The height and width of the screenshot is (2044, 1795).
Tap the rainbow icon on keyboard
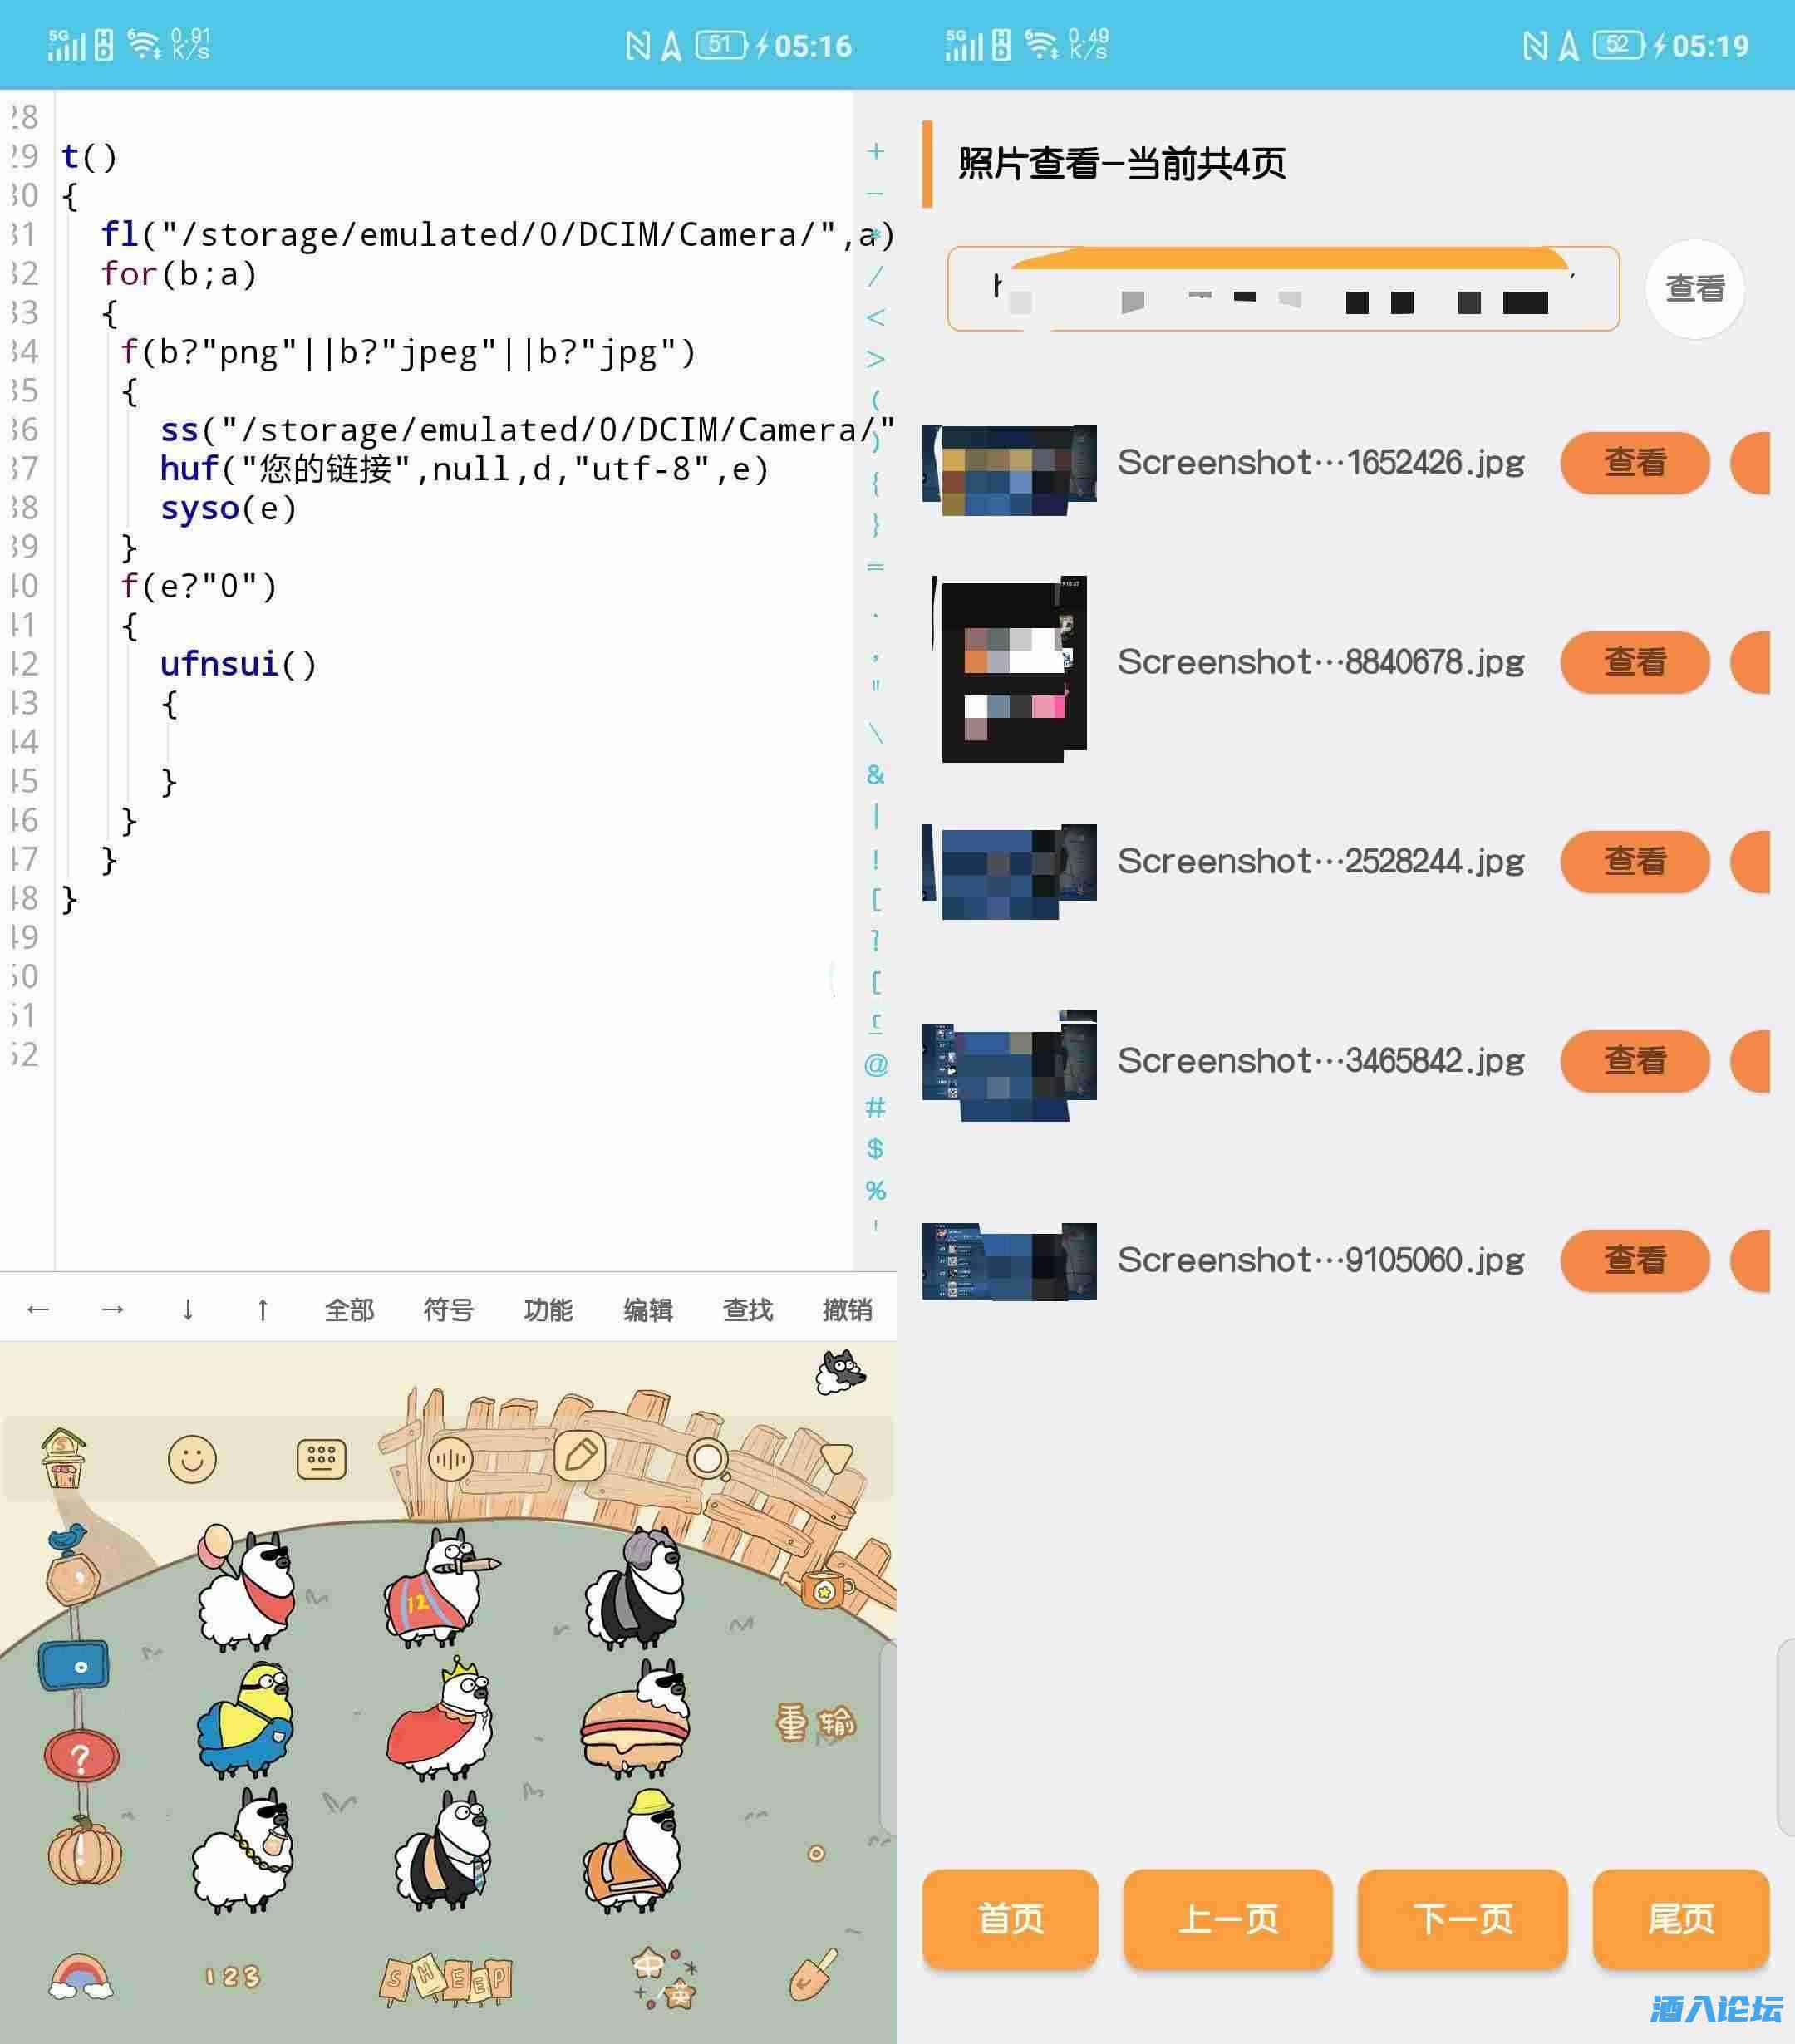point(81,1976)
